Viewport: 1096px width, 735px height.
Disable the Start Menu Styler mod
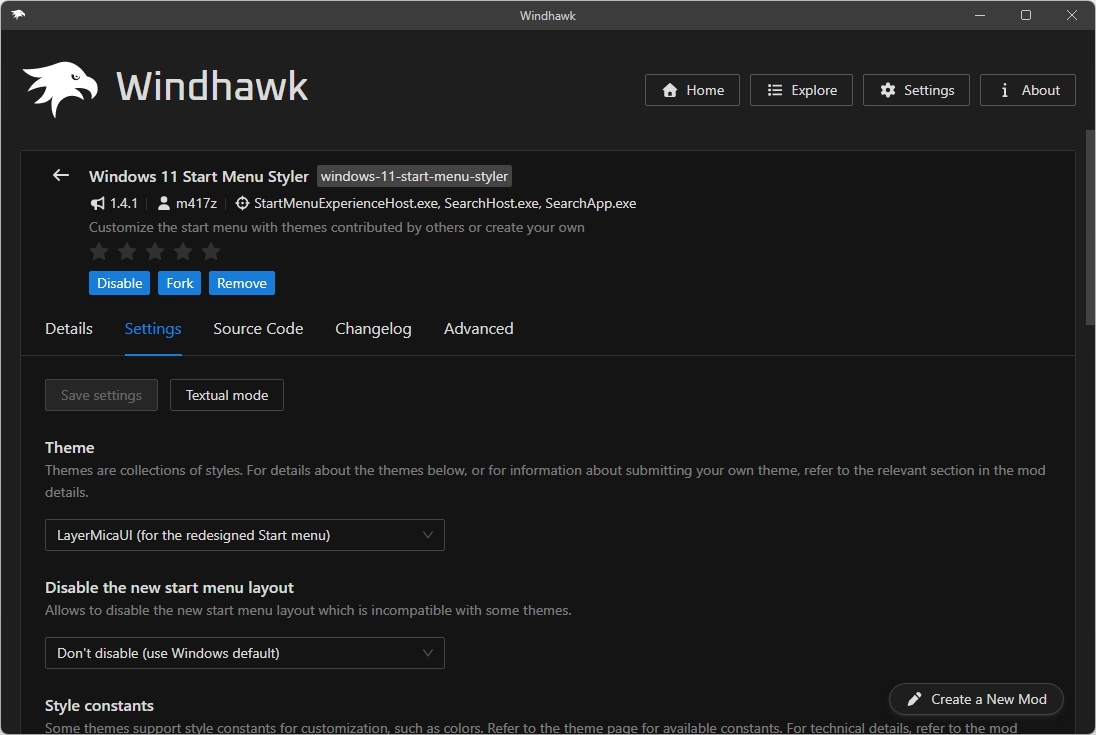pyautogui.click(x=119, y=283)
